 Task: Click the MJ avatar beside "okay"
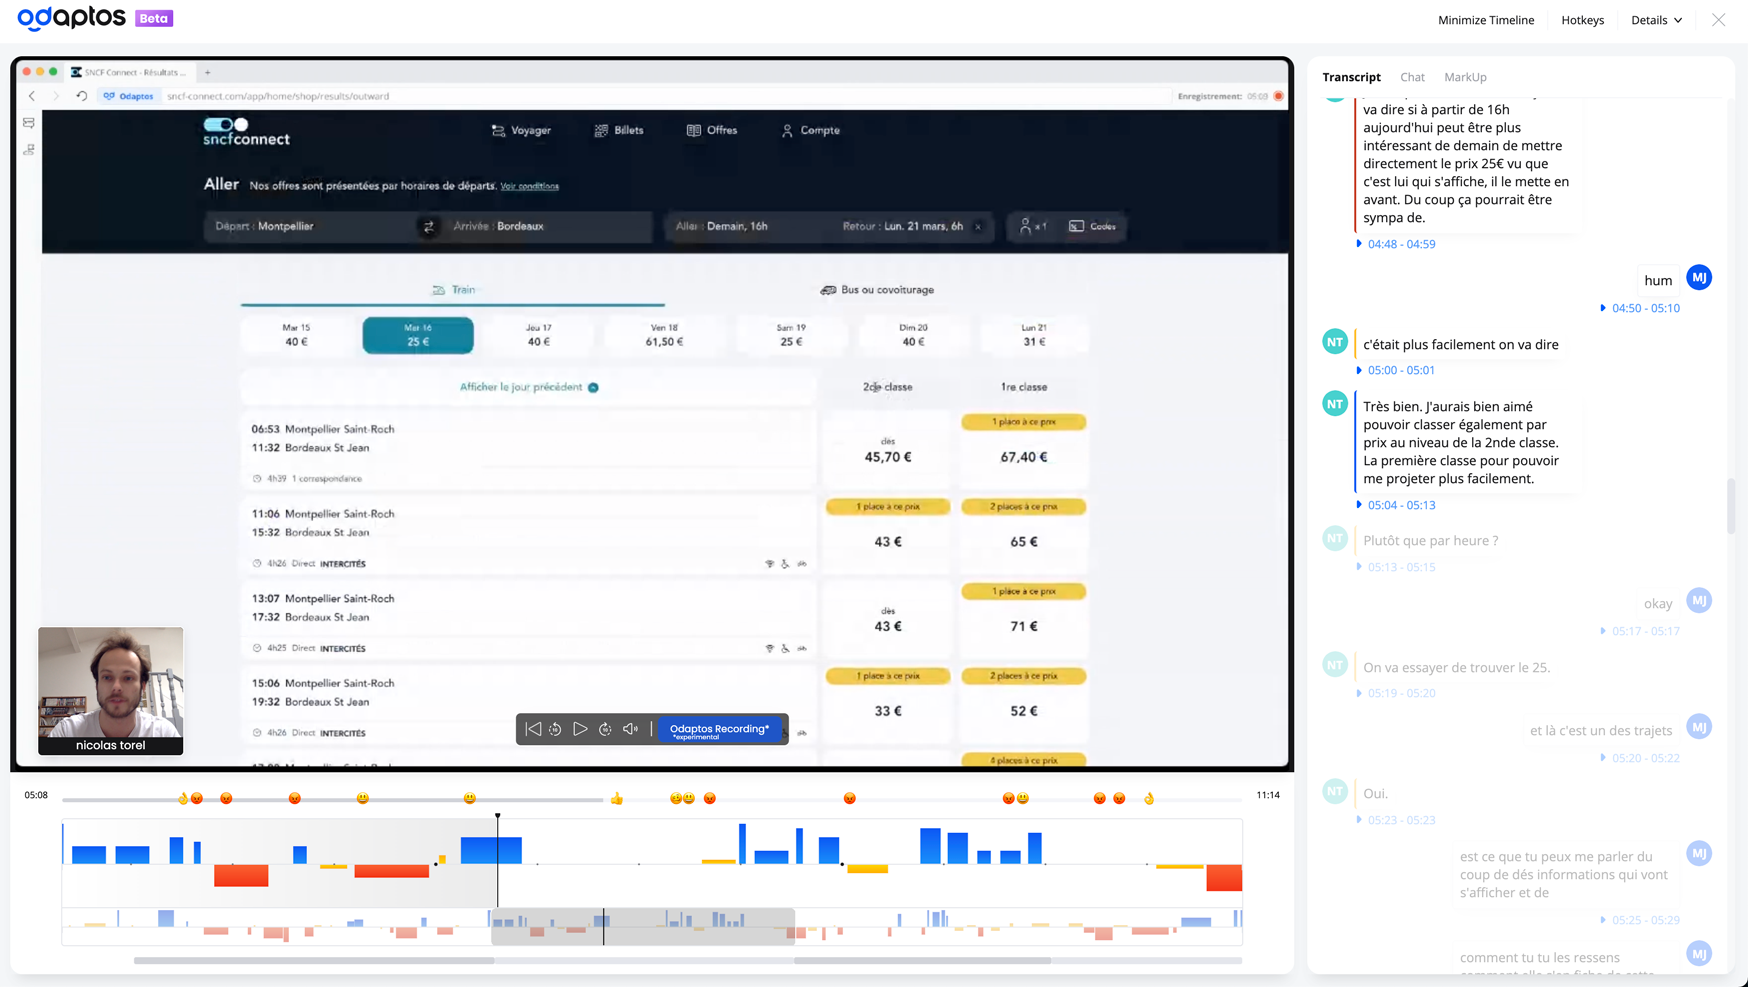pyautogui.click(x=1698, y=601)
